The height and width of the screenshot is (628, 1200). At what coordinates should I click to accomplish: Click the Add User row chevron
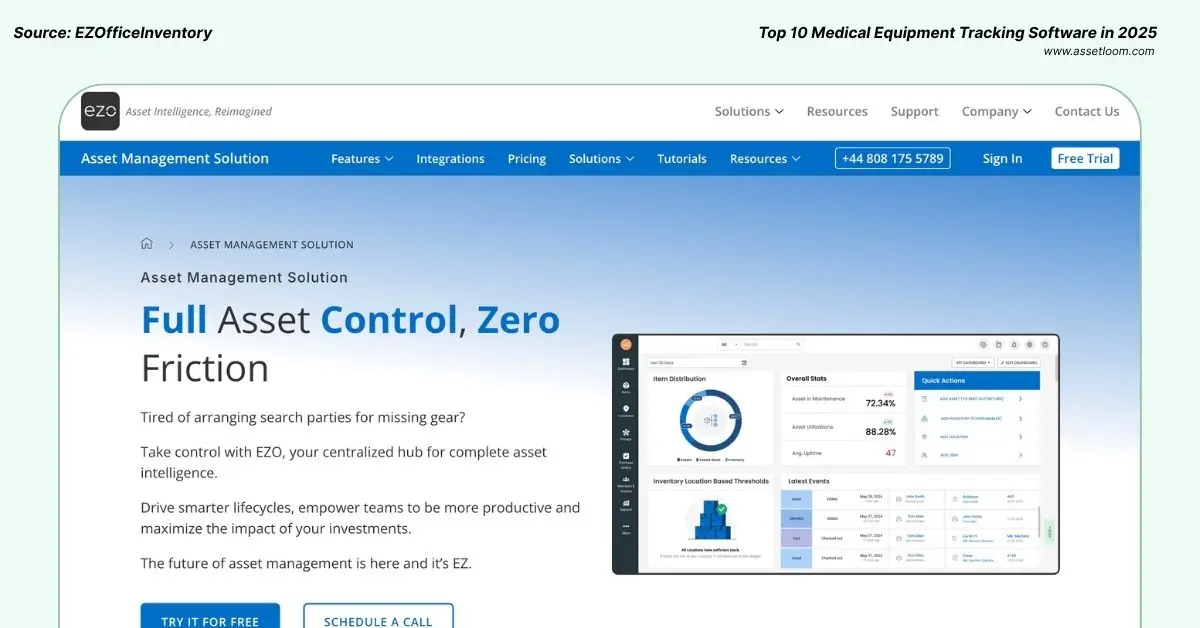1020,455
